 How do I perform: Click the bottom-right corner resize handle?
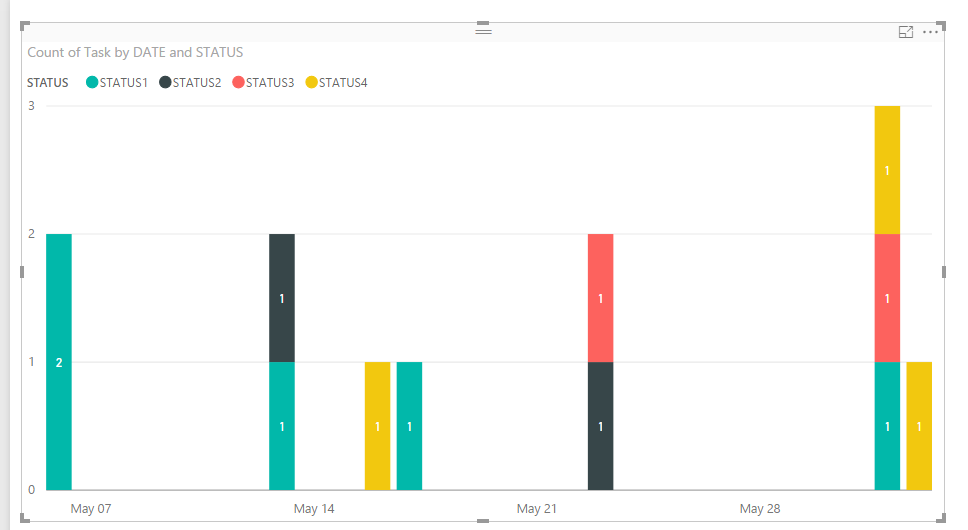click(942, 519)
